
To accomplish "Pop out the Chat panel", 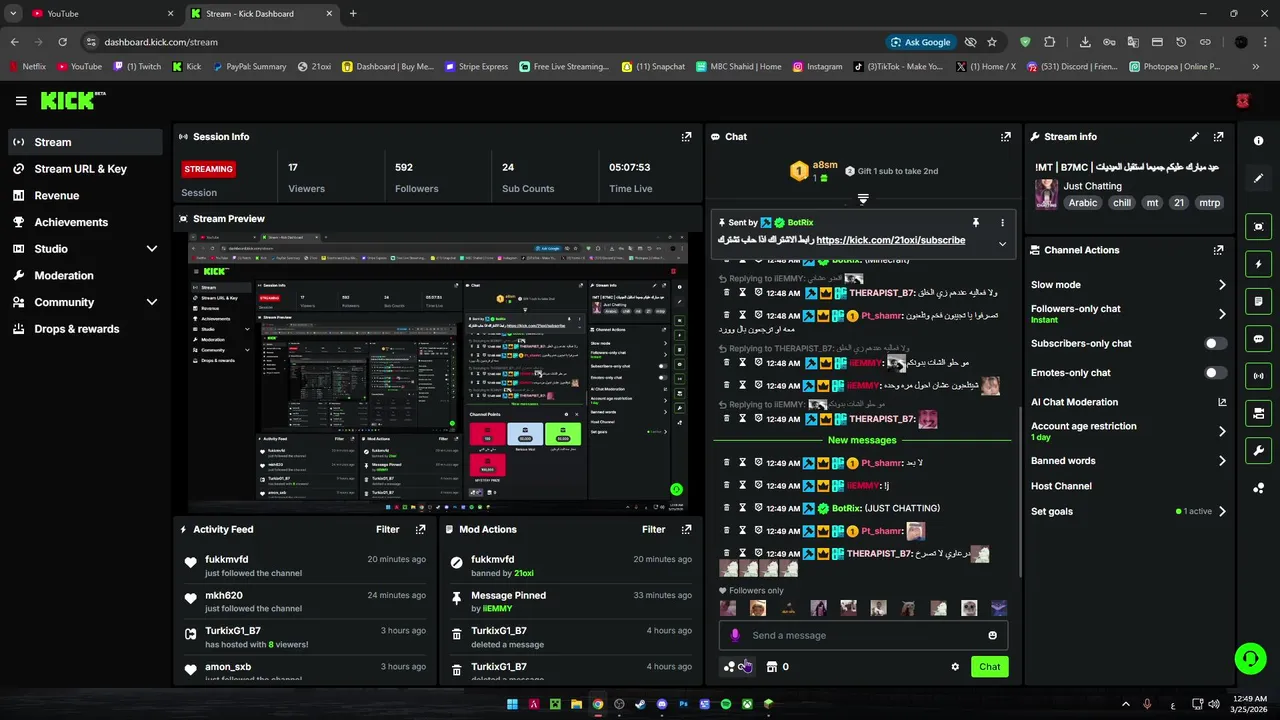I will tap(1005, 137).
